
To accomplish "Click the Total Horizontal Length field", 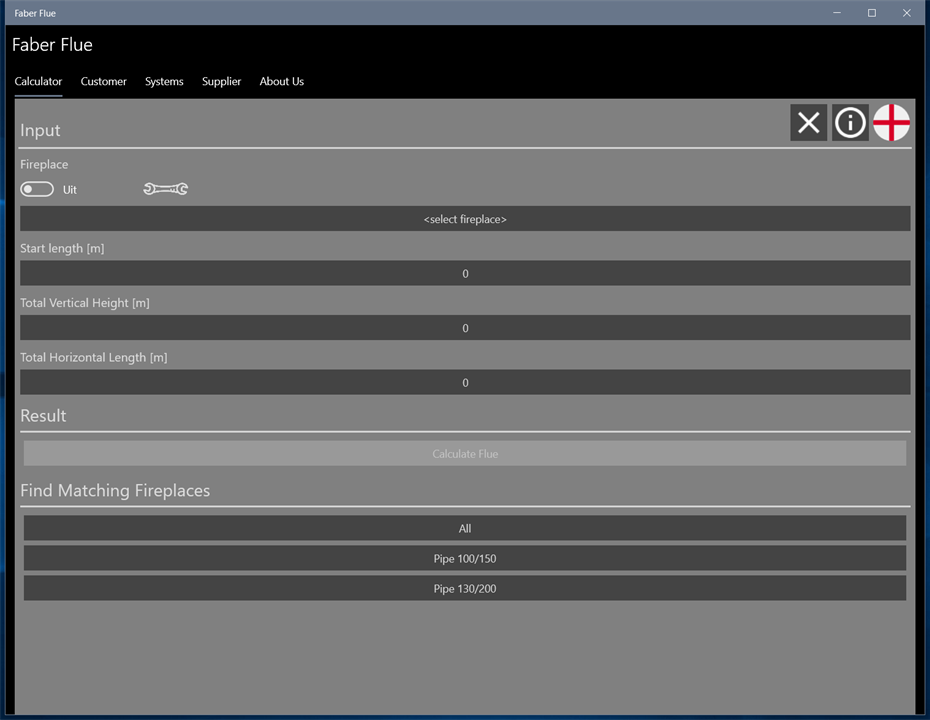I will pyautogui.click(x=465, y=383).
